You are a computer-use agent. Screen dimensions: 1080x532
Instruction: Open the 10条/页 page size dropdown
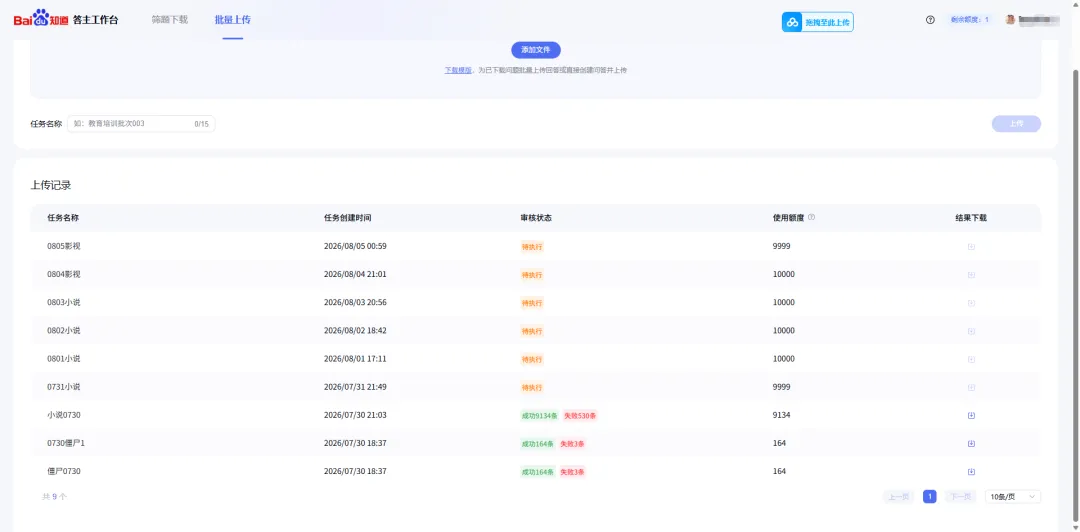tap(1013, 497)
